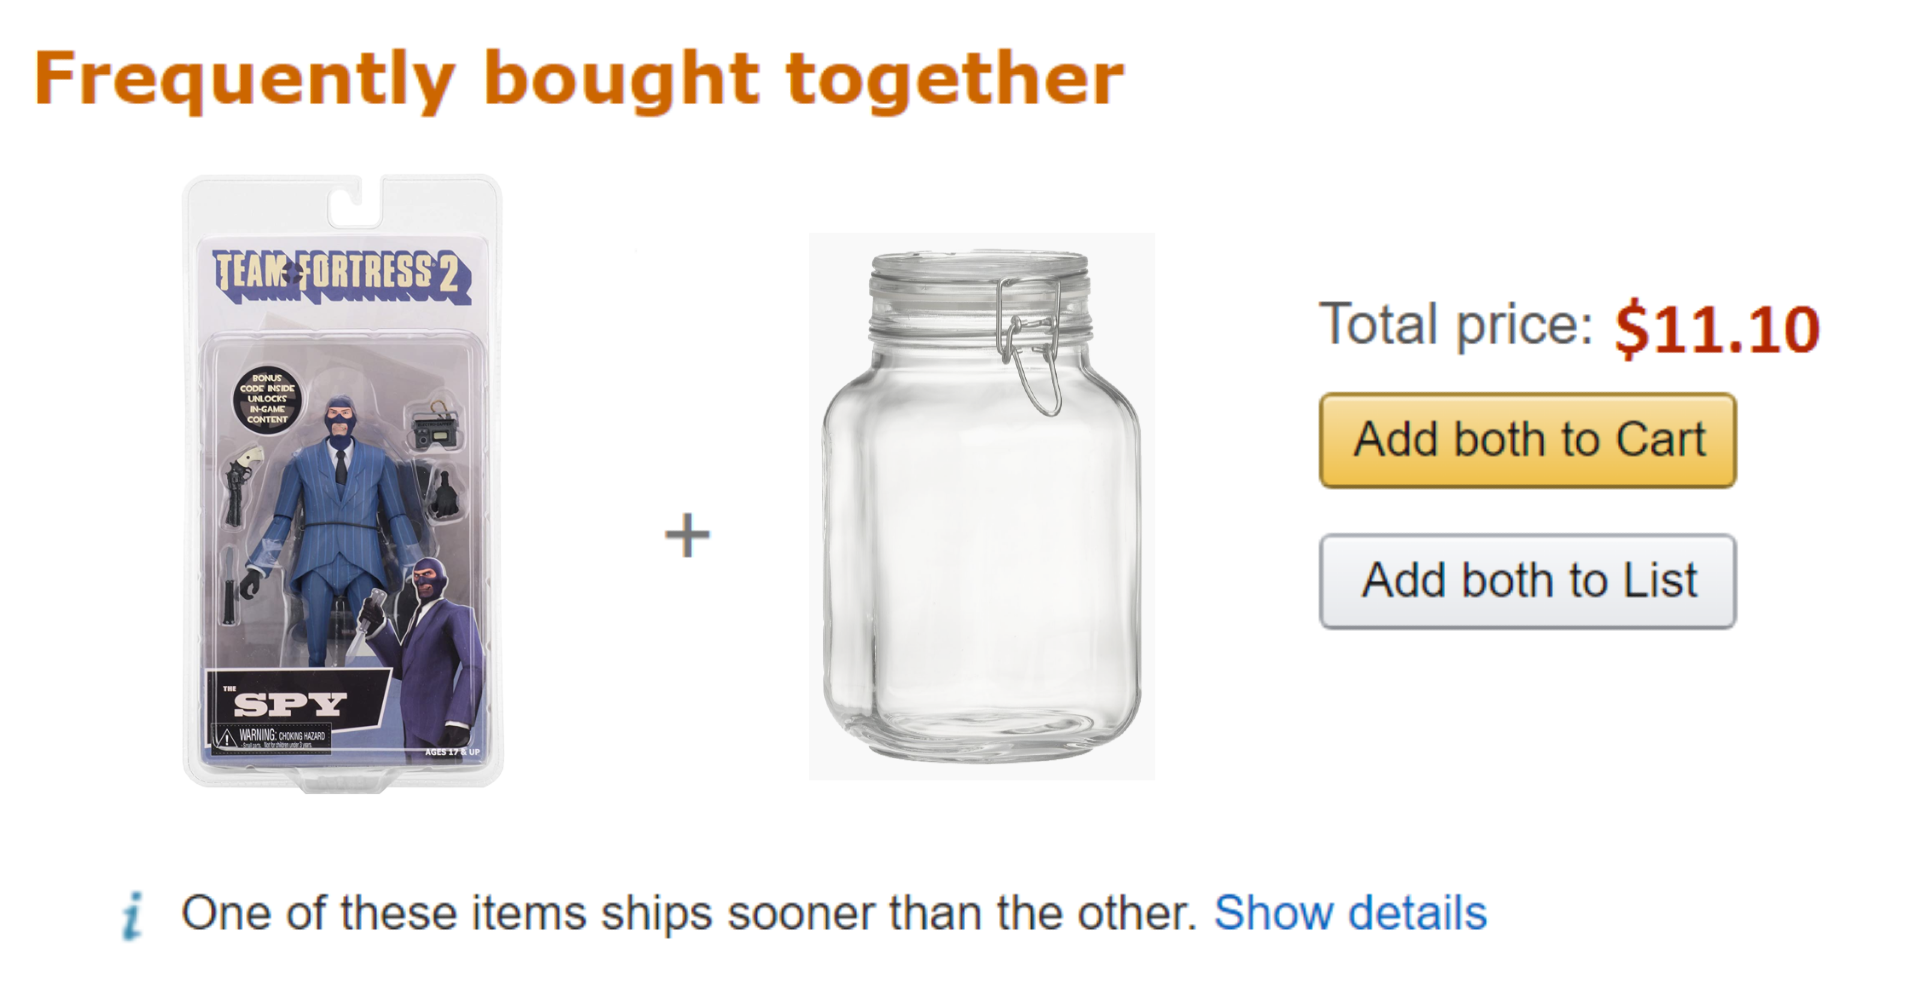Click the blue info icon
This screenshot has height=991, width=1920.
click(x=131, y=916)
